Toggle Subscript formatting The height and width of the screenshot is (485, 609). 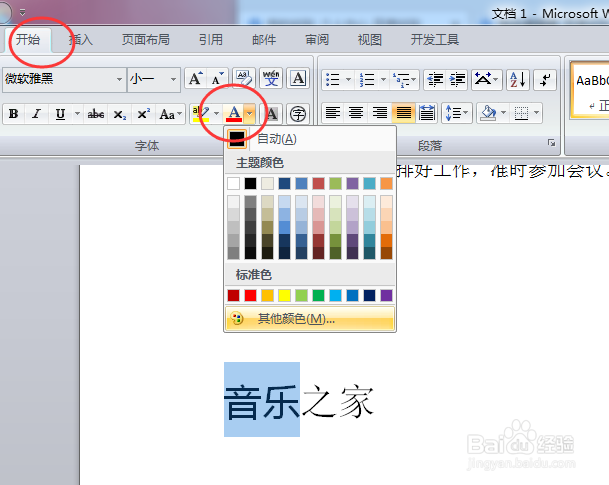(119, 114)
